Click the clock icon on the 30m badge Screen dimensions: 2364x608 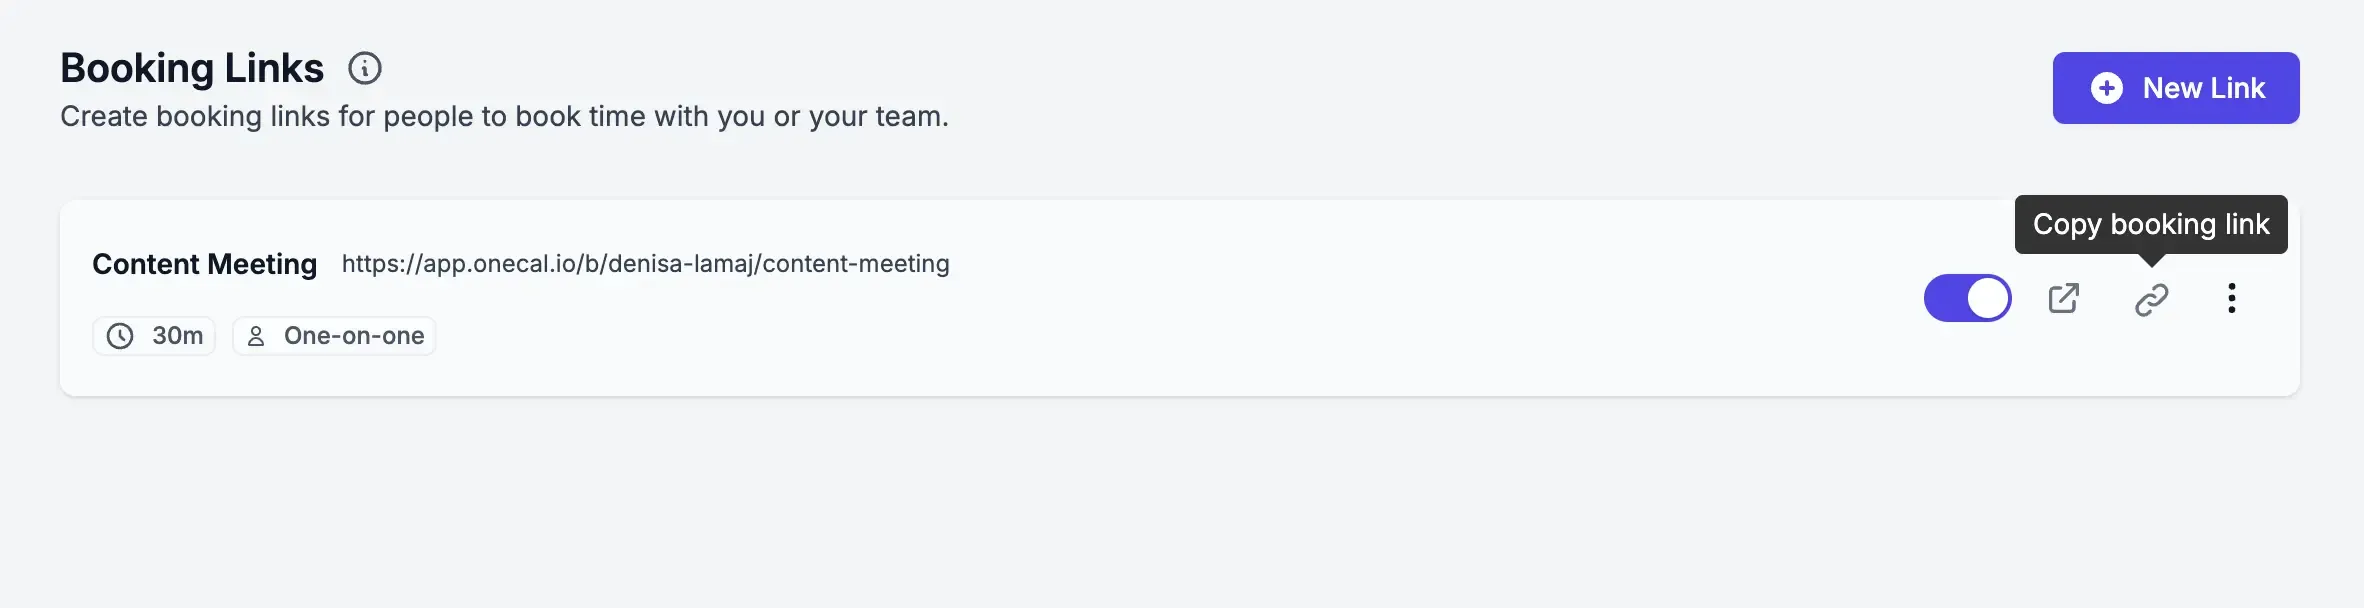click(120, 336)
